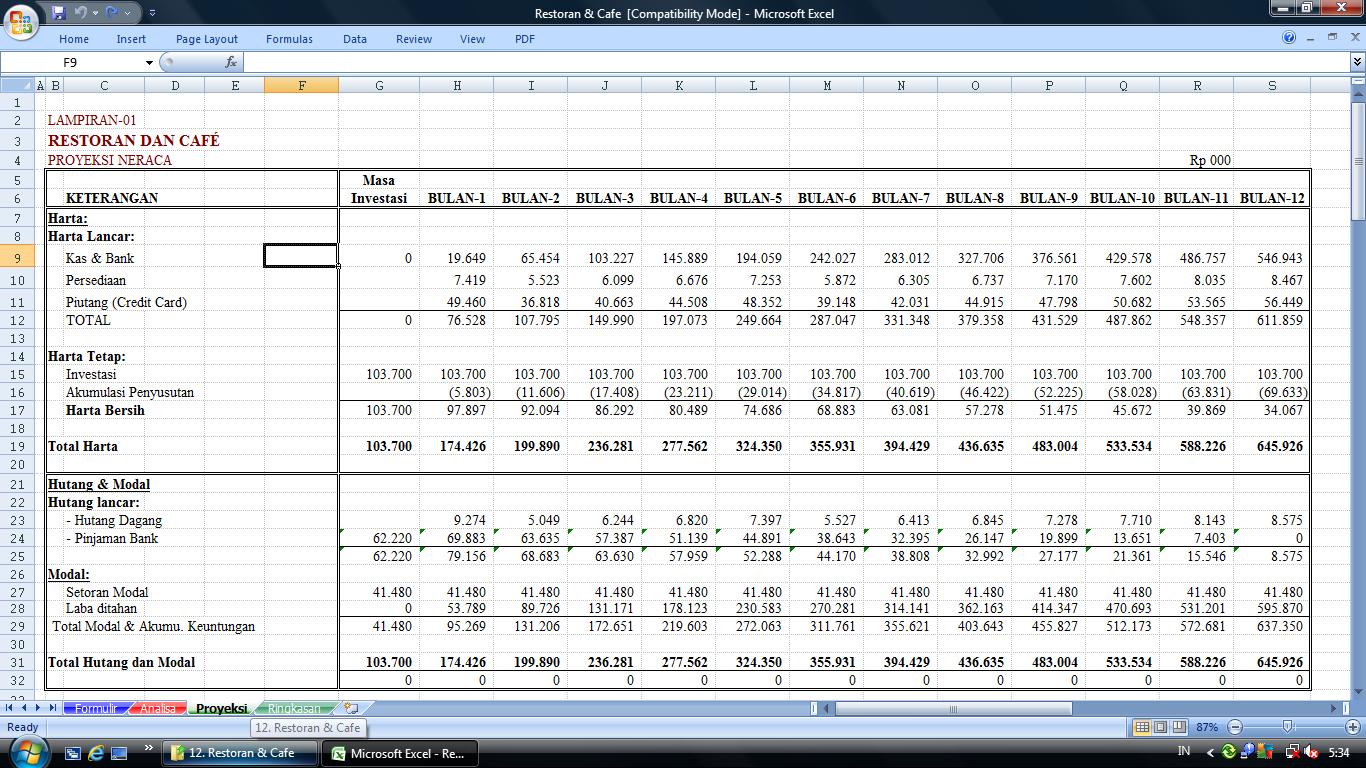Click BULAN-12 Total Harta value 645.926
The image size is (1366, 768).
pyautogui.click(x=1278, y=446)
